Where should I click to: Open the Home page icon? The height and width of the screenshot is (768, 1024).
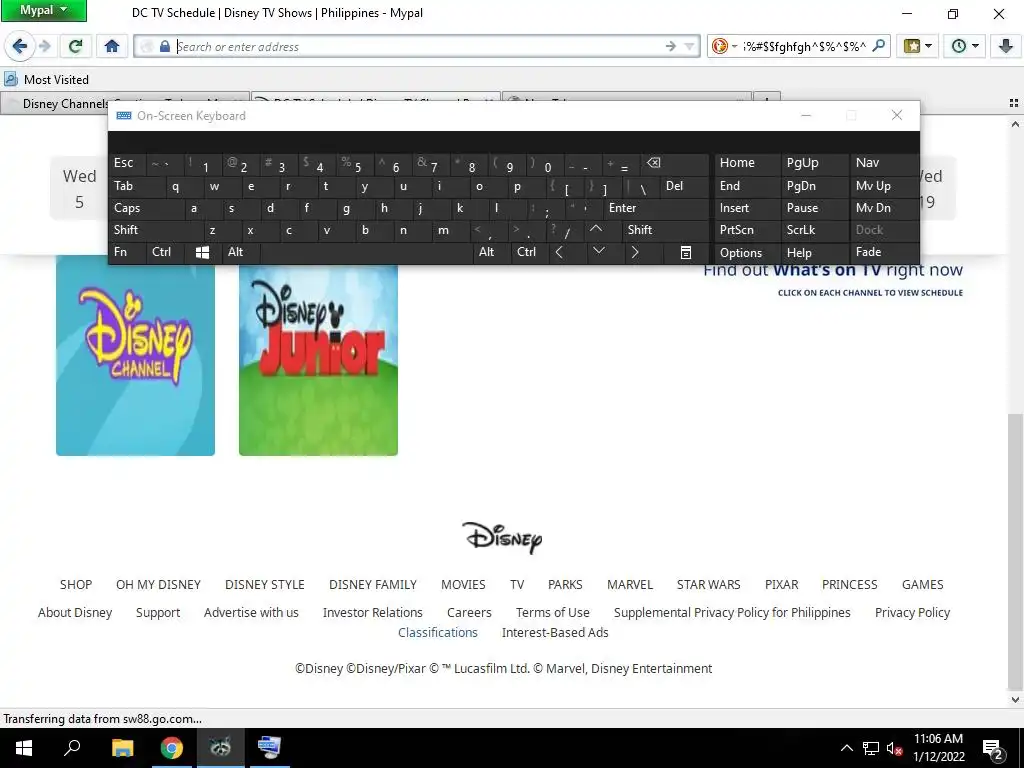point(112,46)
